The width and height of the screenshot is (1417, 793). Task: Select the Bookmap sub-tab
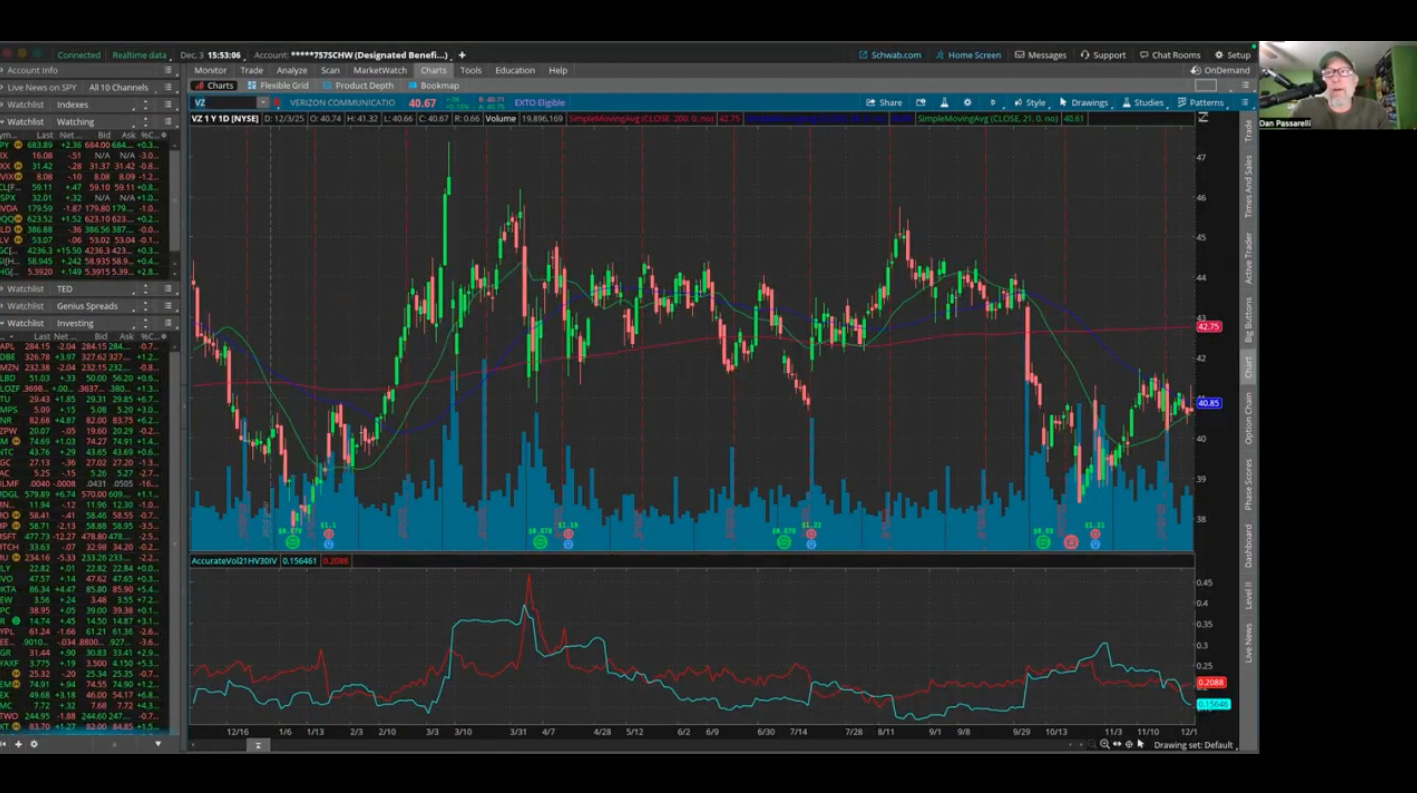tap(433, 85)
